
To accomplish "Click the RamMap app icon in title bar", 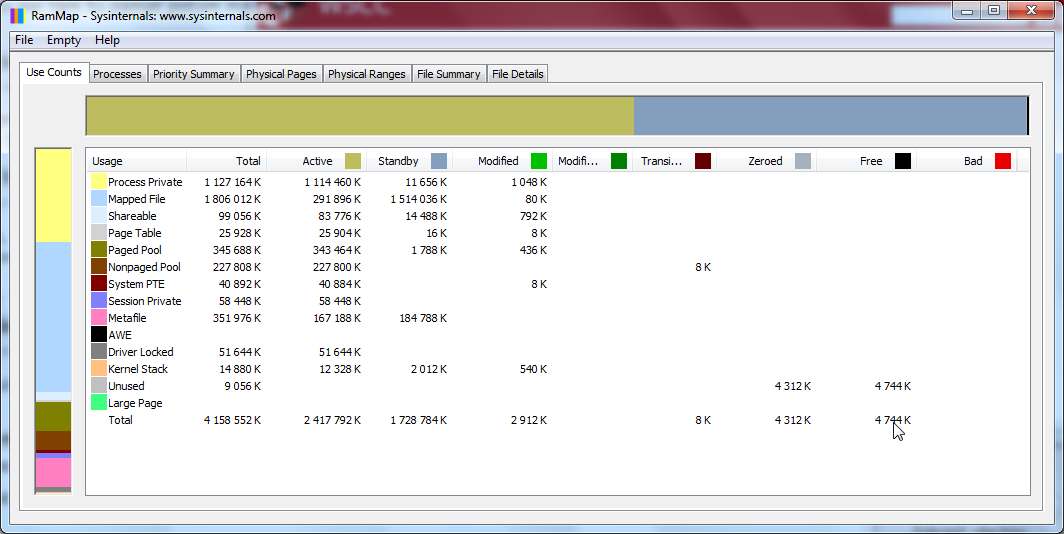I will 17,16.
